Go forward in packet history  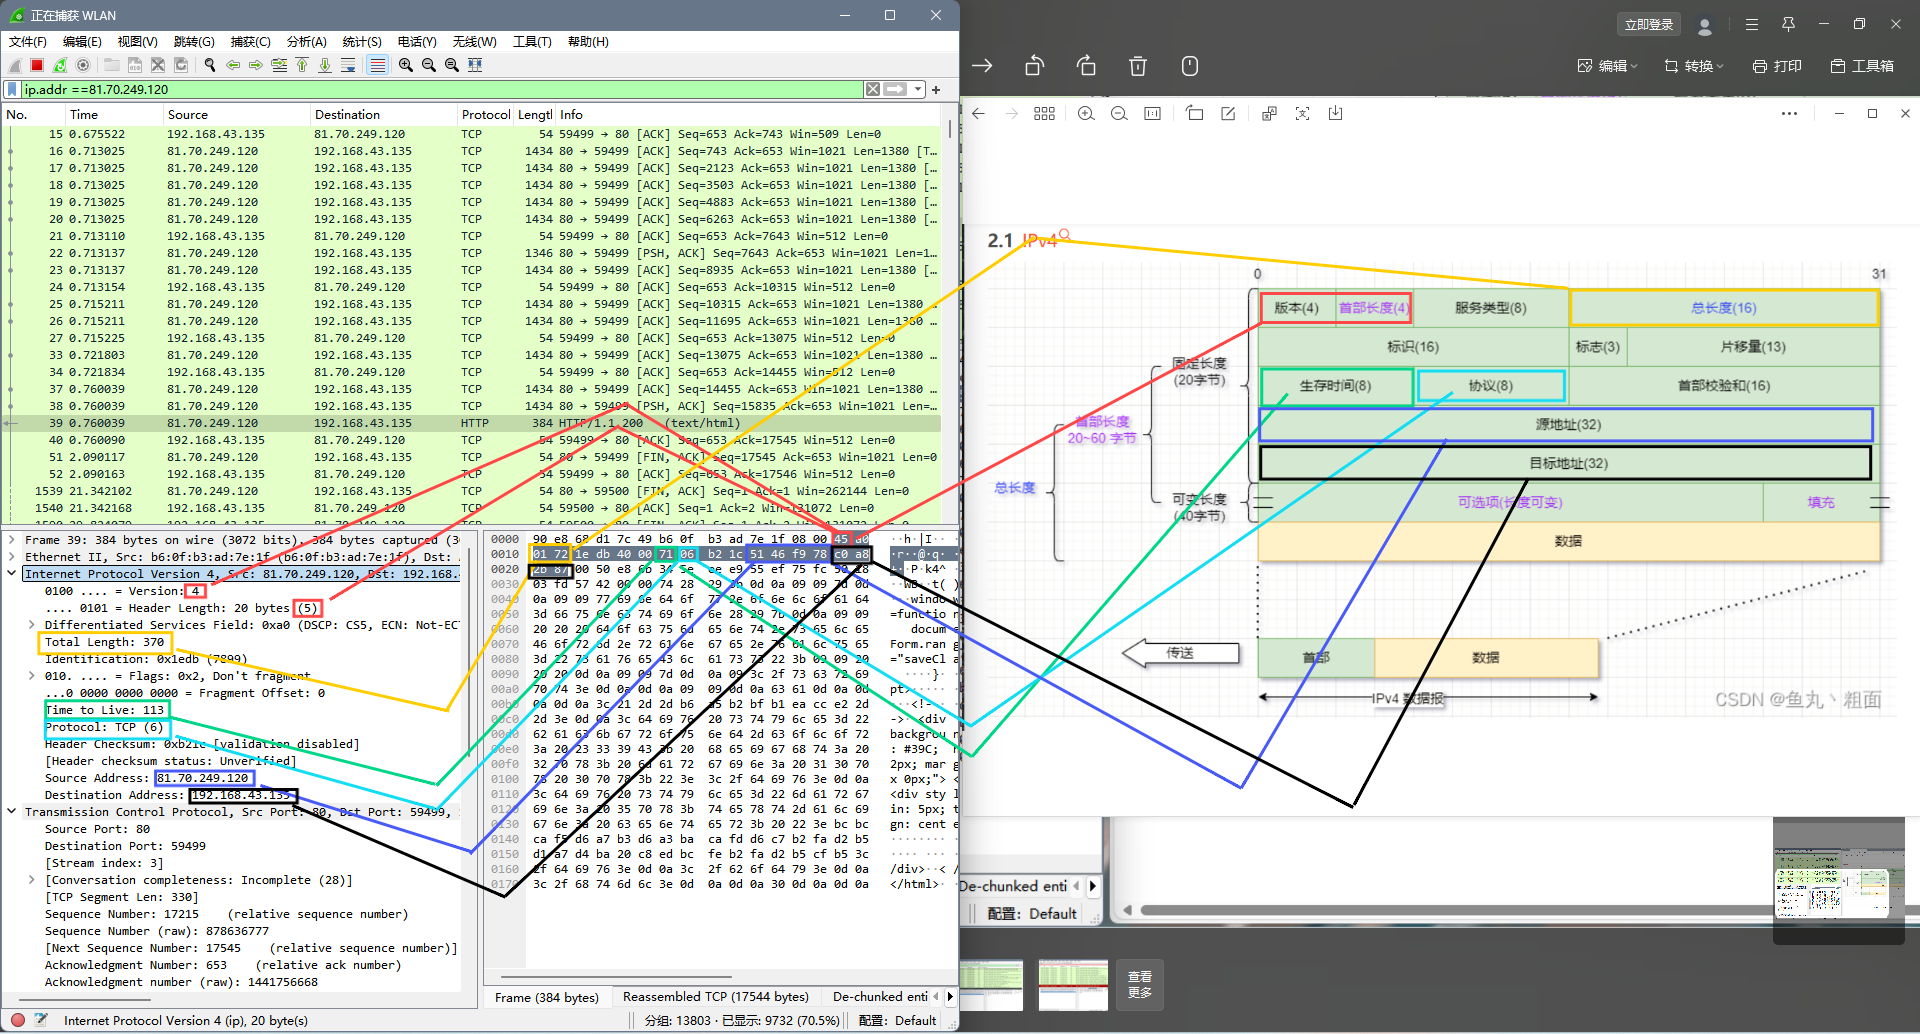point(256,65)
